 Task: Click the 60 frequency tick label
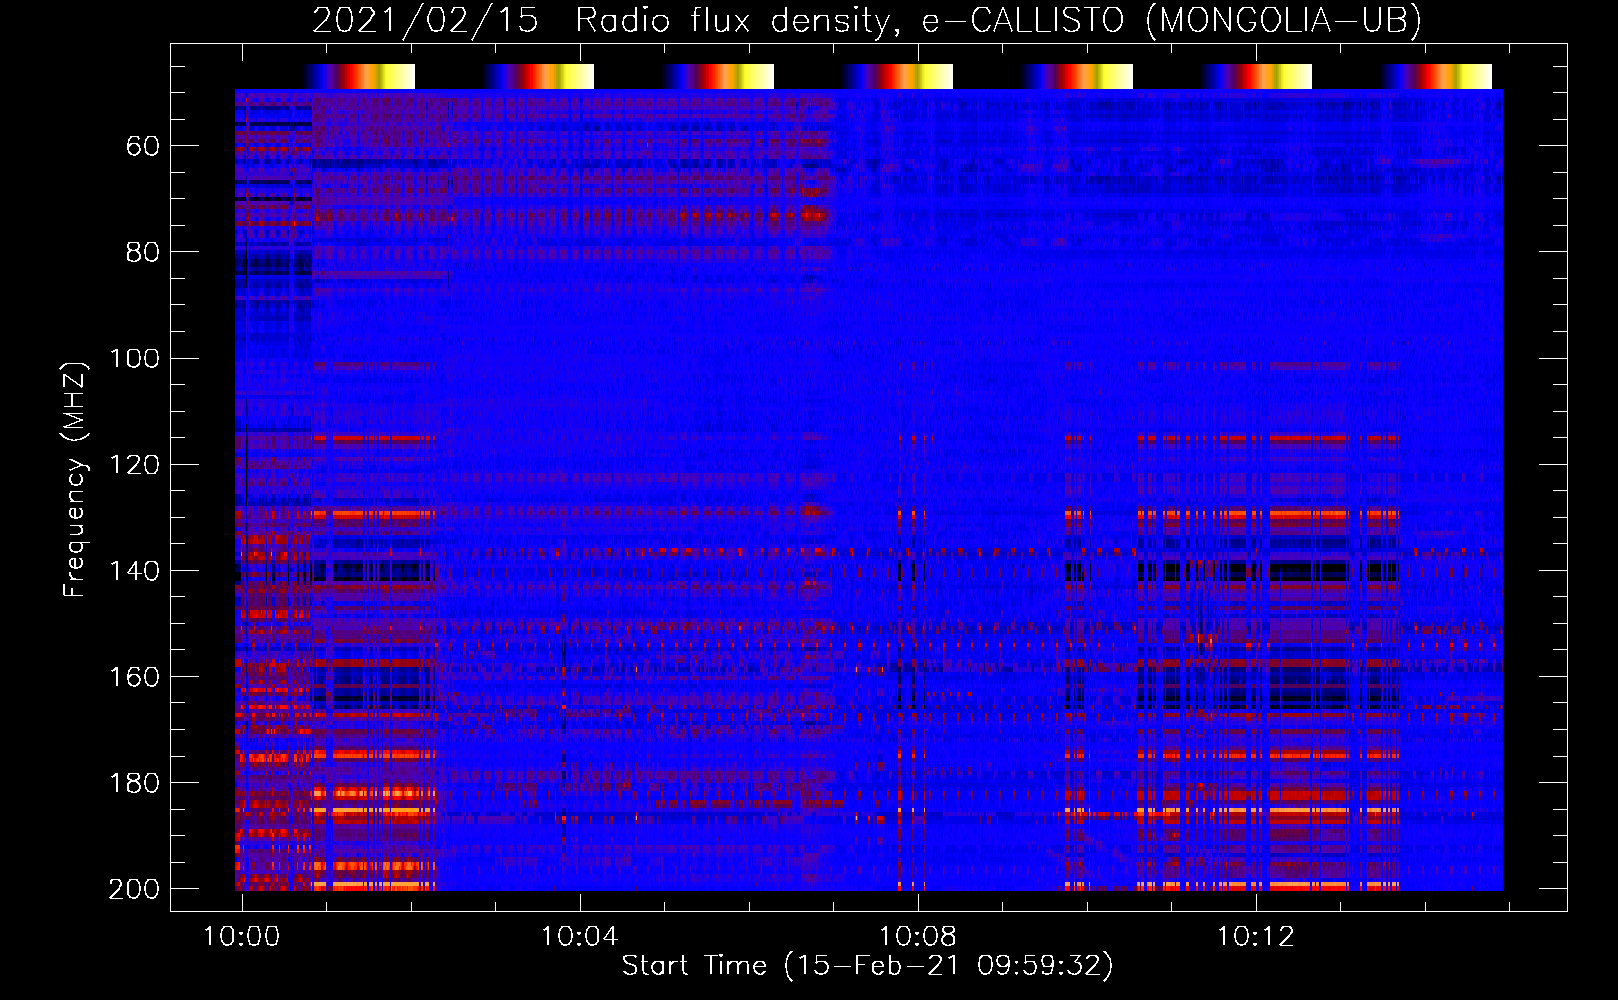tap(143, 147)
